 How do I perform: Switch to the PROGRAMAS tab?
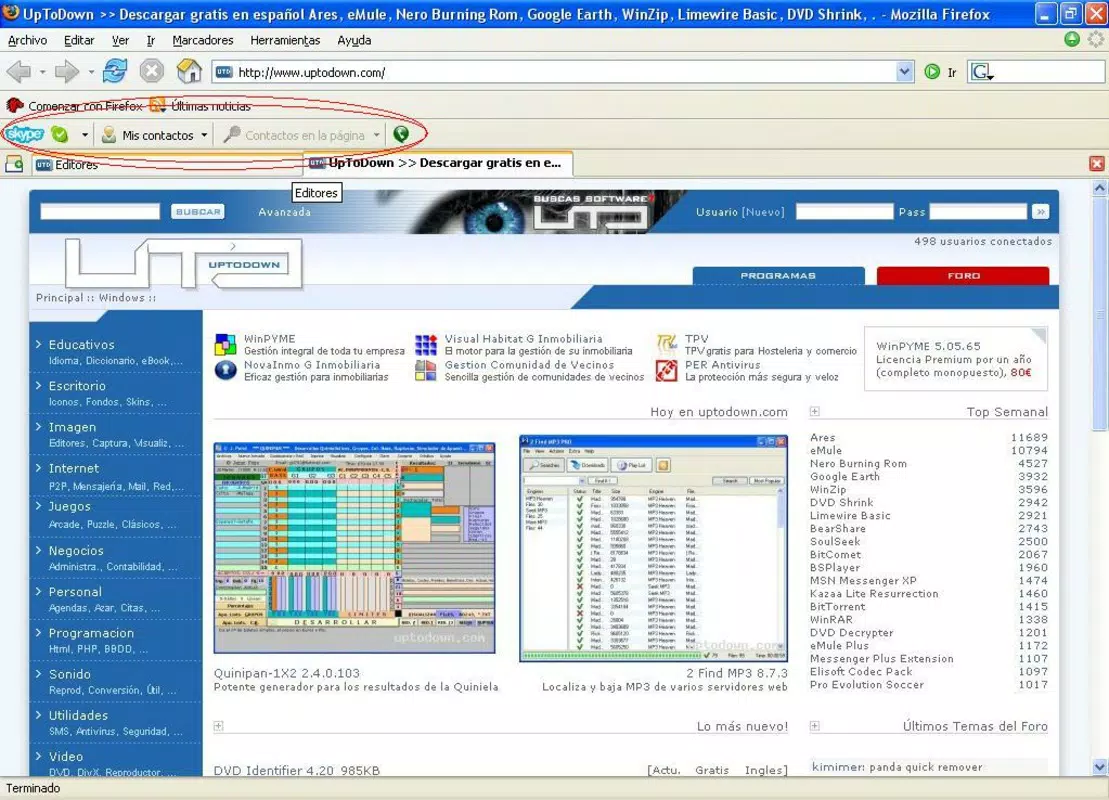pos(778,275)
